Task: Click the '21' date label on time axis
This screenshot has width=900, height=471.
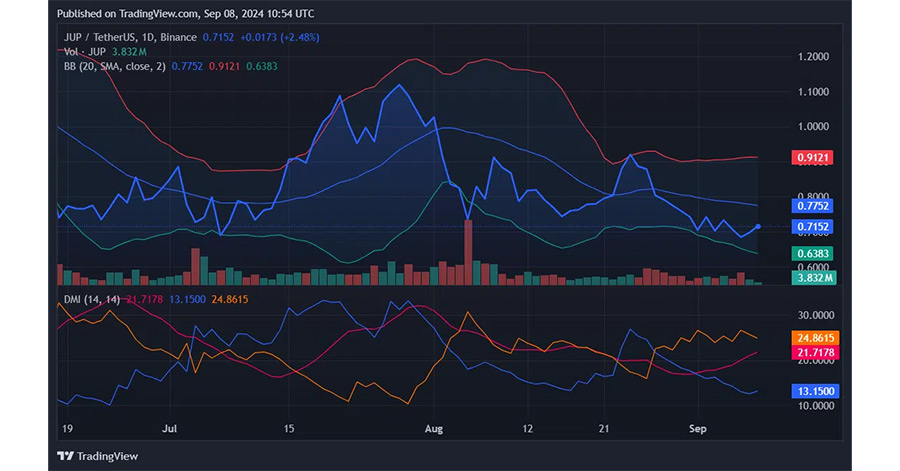Action: (x=603, y=429)
